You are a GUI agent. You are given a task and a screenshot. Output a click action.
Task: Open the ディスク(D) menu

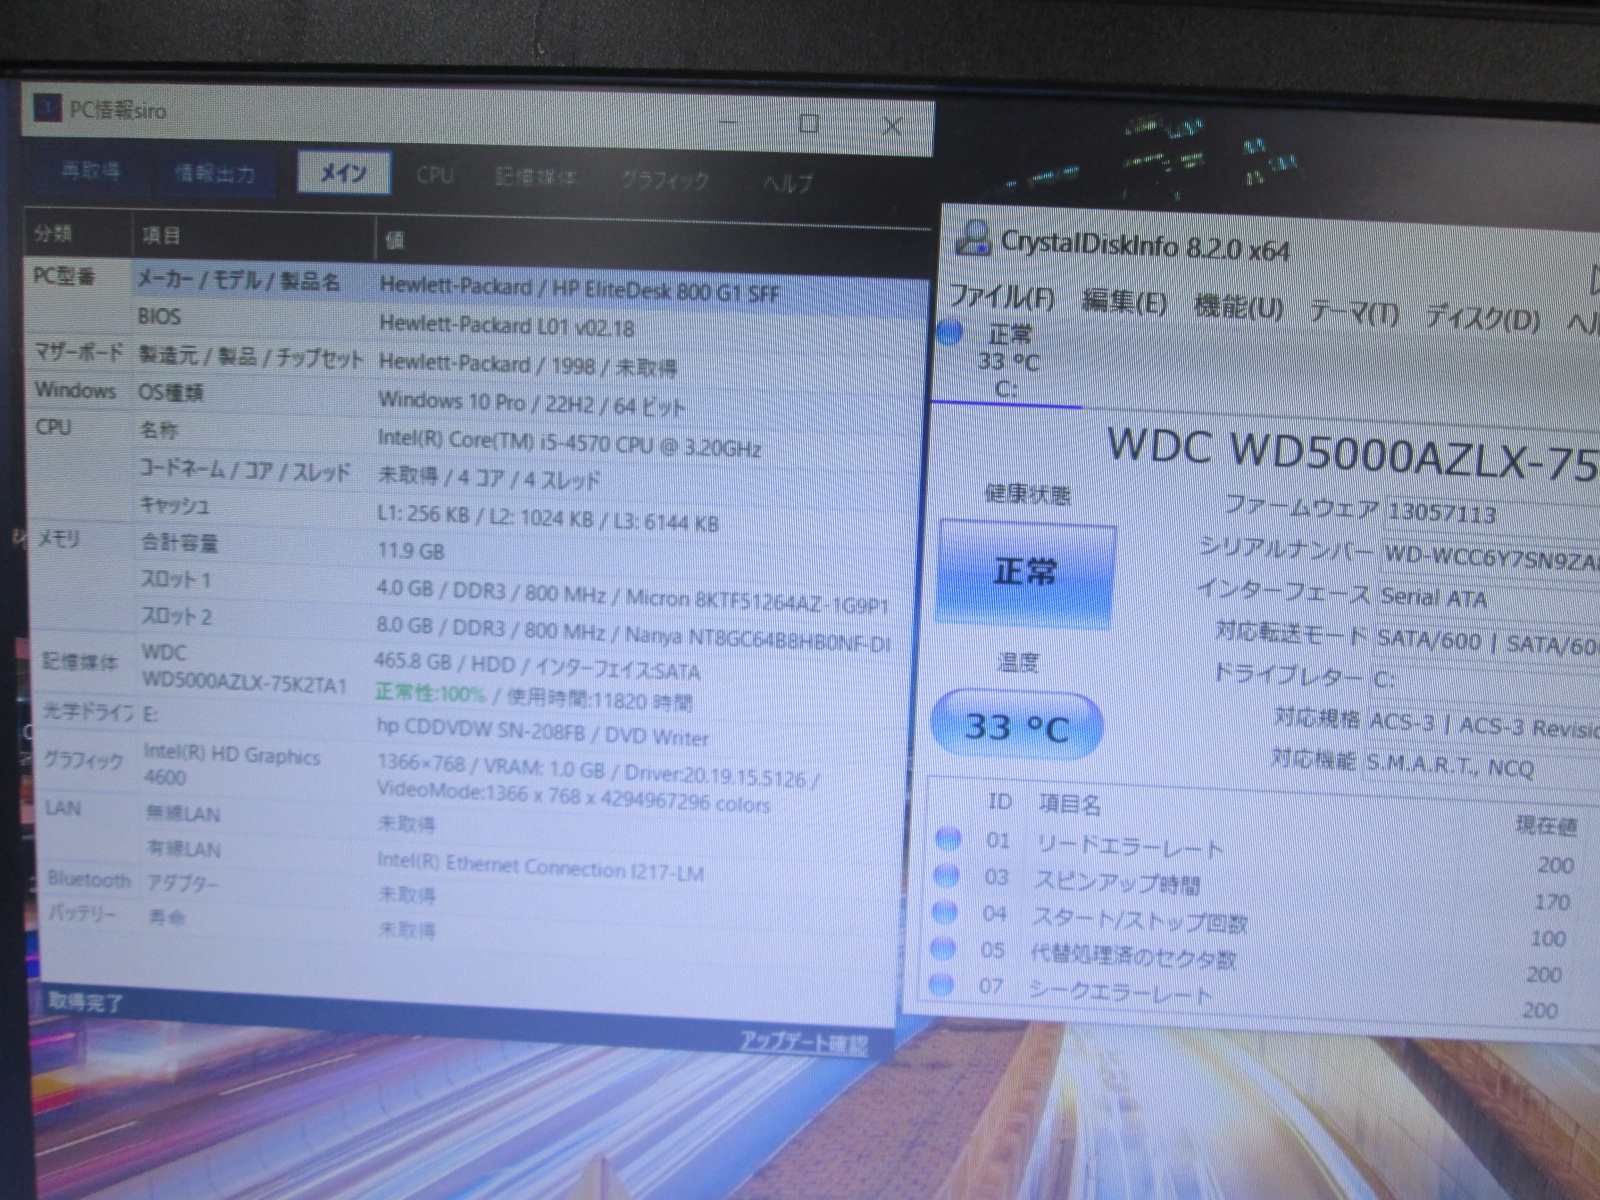coord(1483,318)
